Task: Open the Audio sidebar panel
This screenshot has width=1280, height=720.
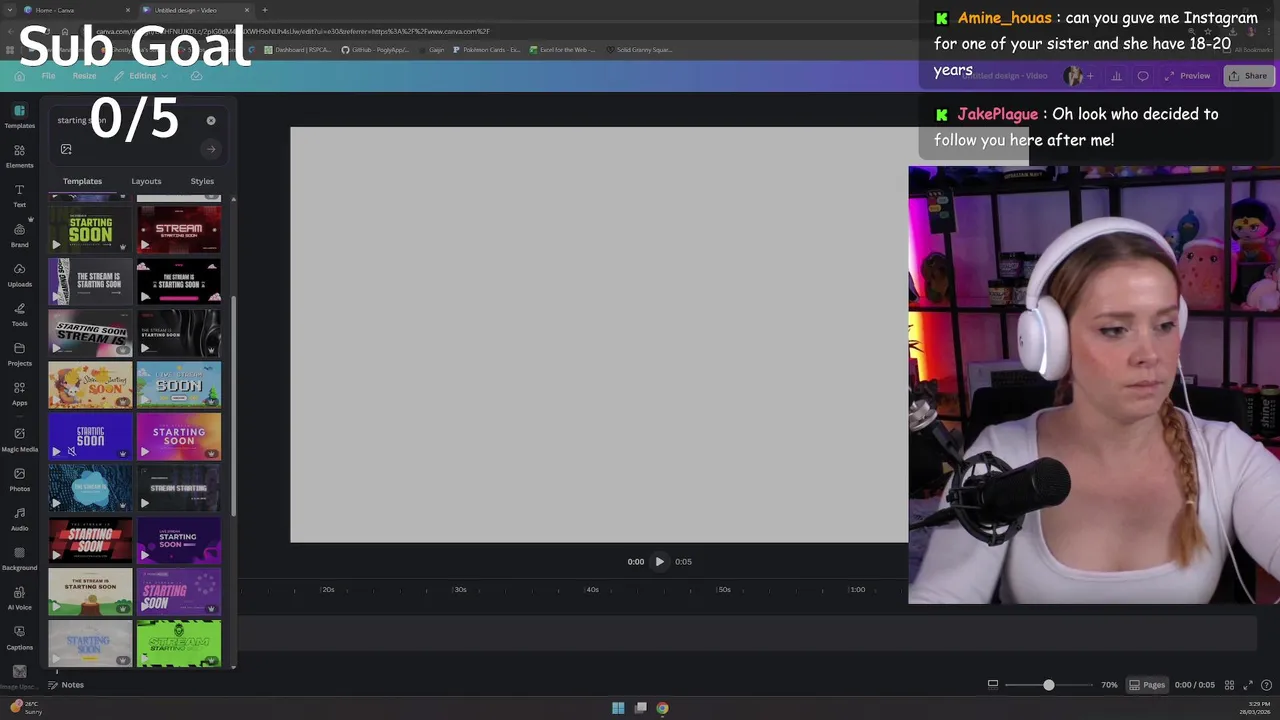Action: point(19,518)
